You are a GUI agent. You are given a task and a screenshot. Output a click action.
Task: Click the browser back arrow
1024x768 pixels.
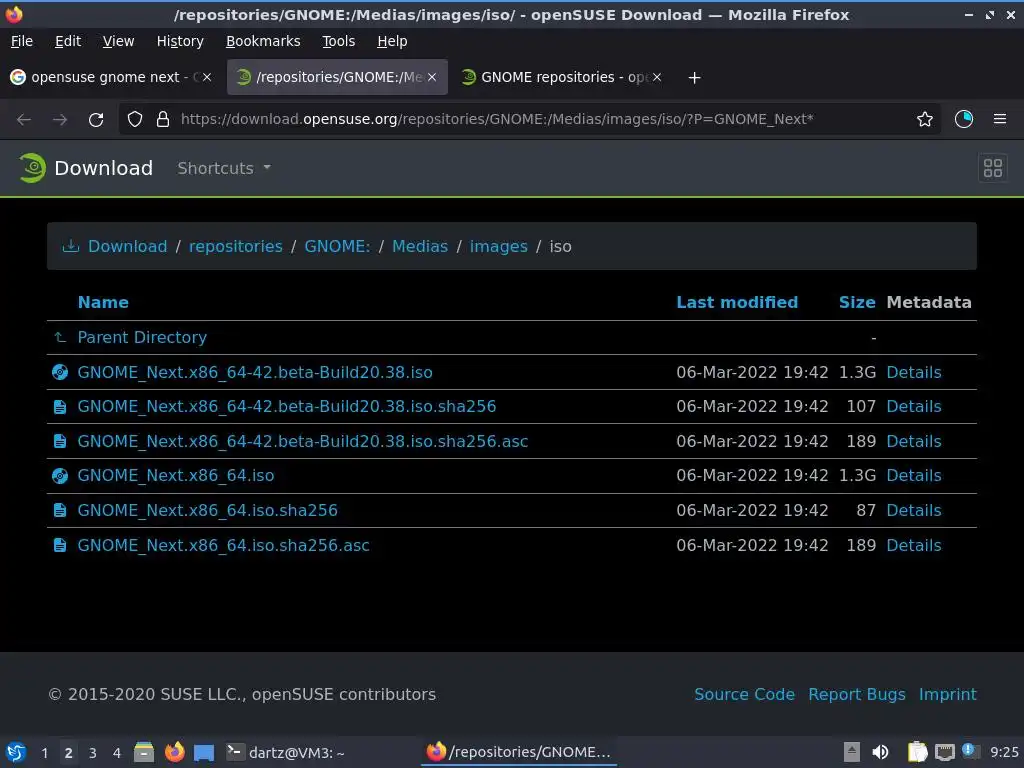point(24,120)
